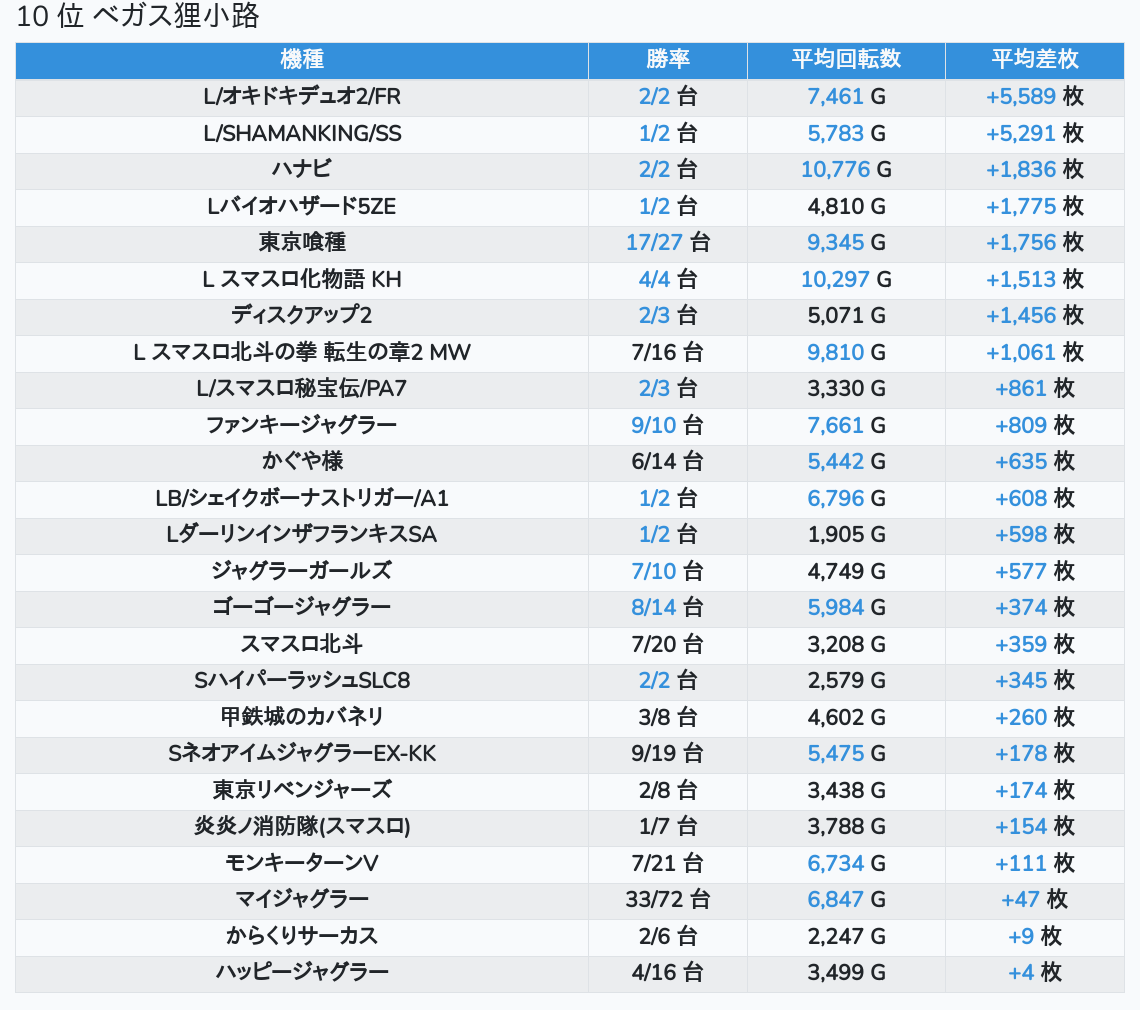Select L スマスロ化物語 KH machine name
1140x1010 pixels.
click(x=302, y=280)
